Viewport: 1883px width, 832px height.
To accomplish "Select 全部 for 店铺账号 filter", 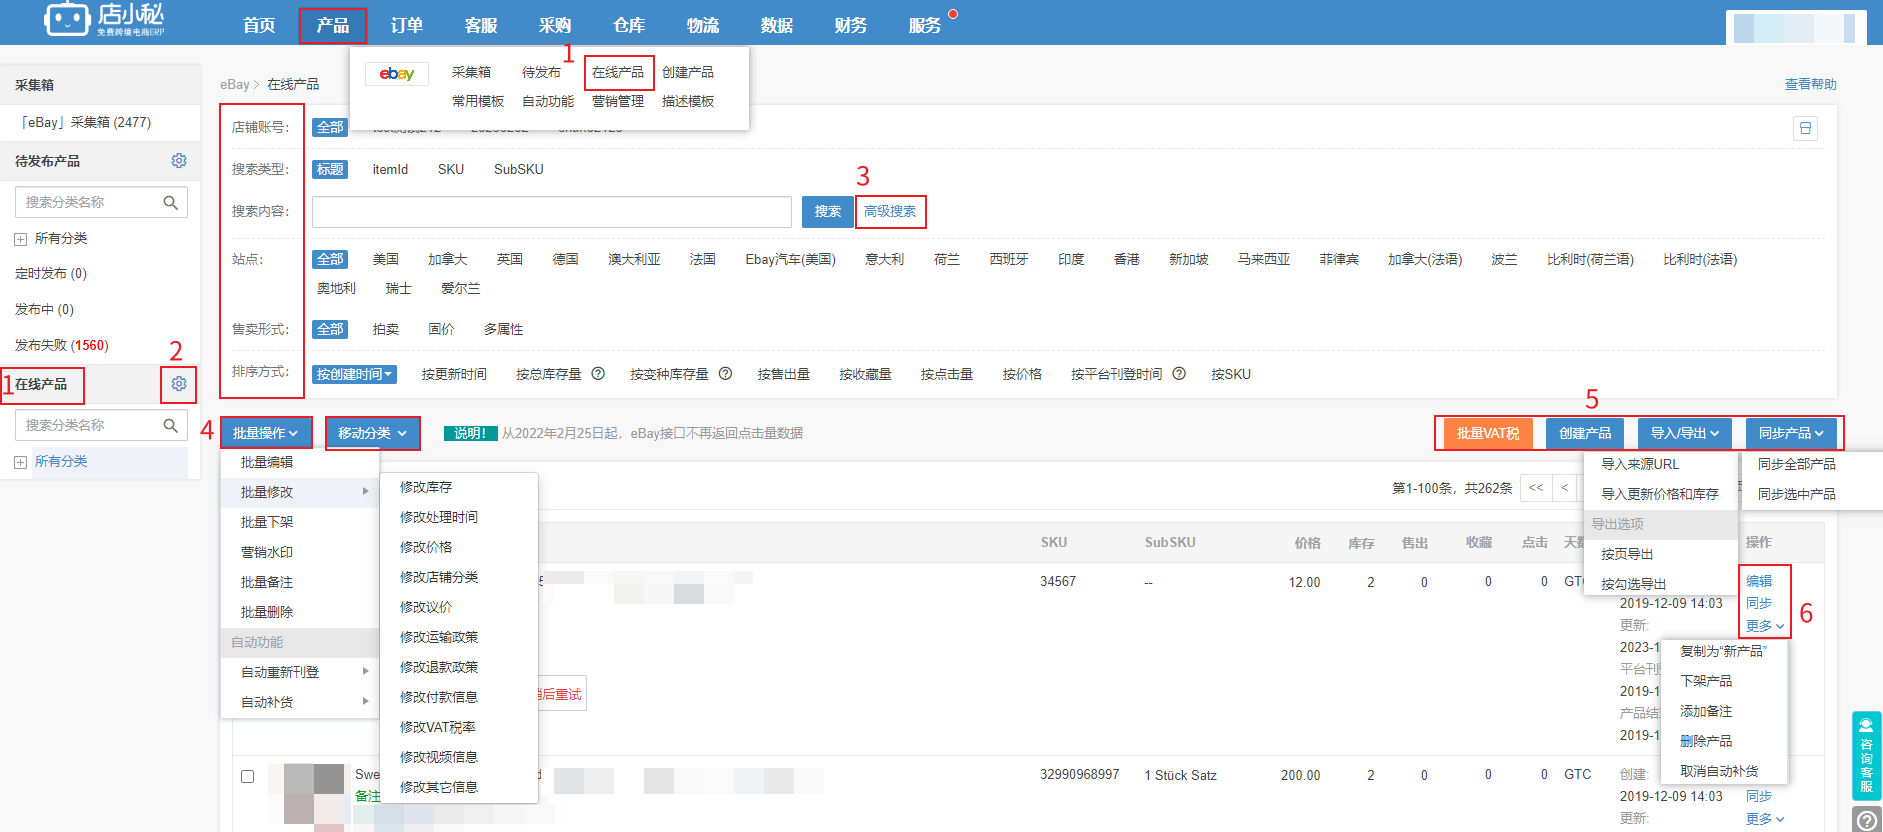I will click(330, 127).
